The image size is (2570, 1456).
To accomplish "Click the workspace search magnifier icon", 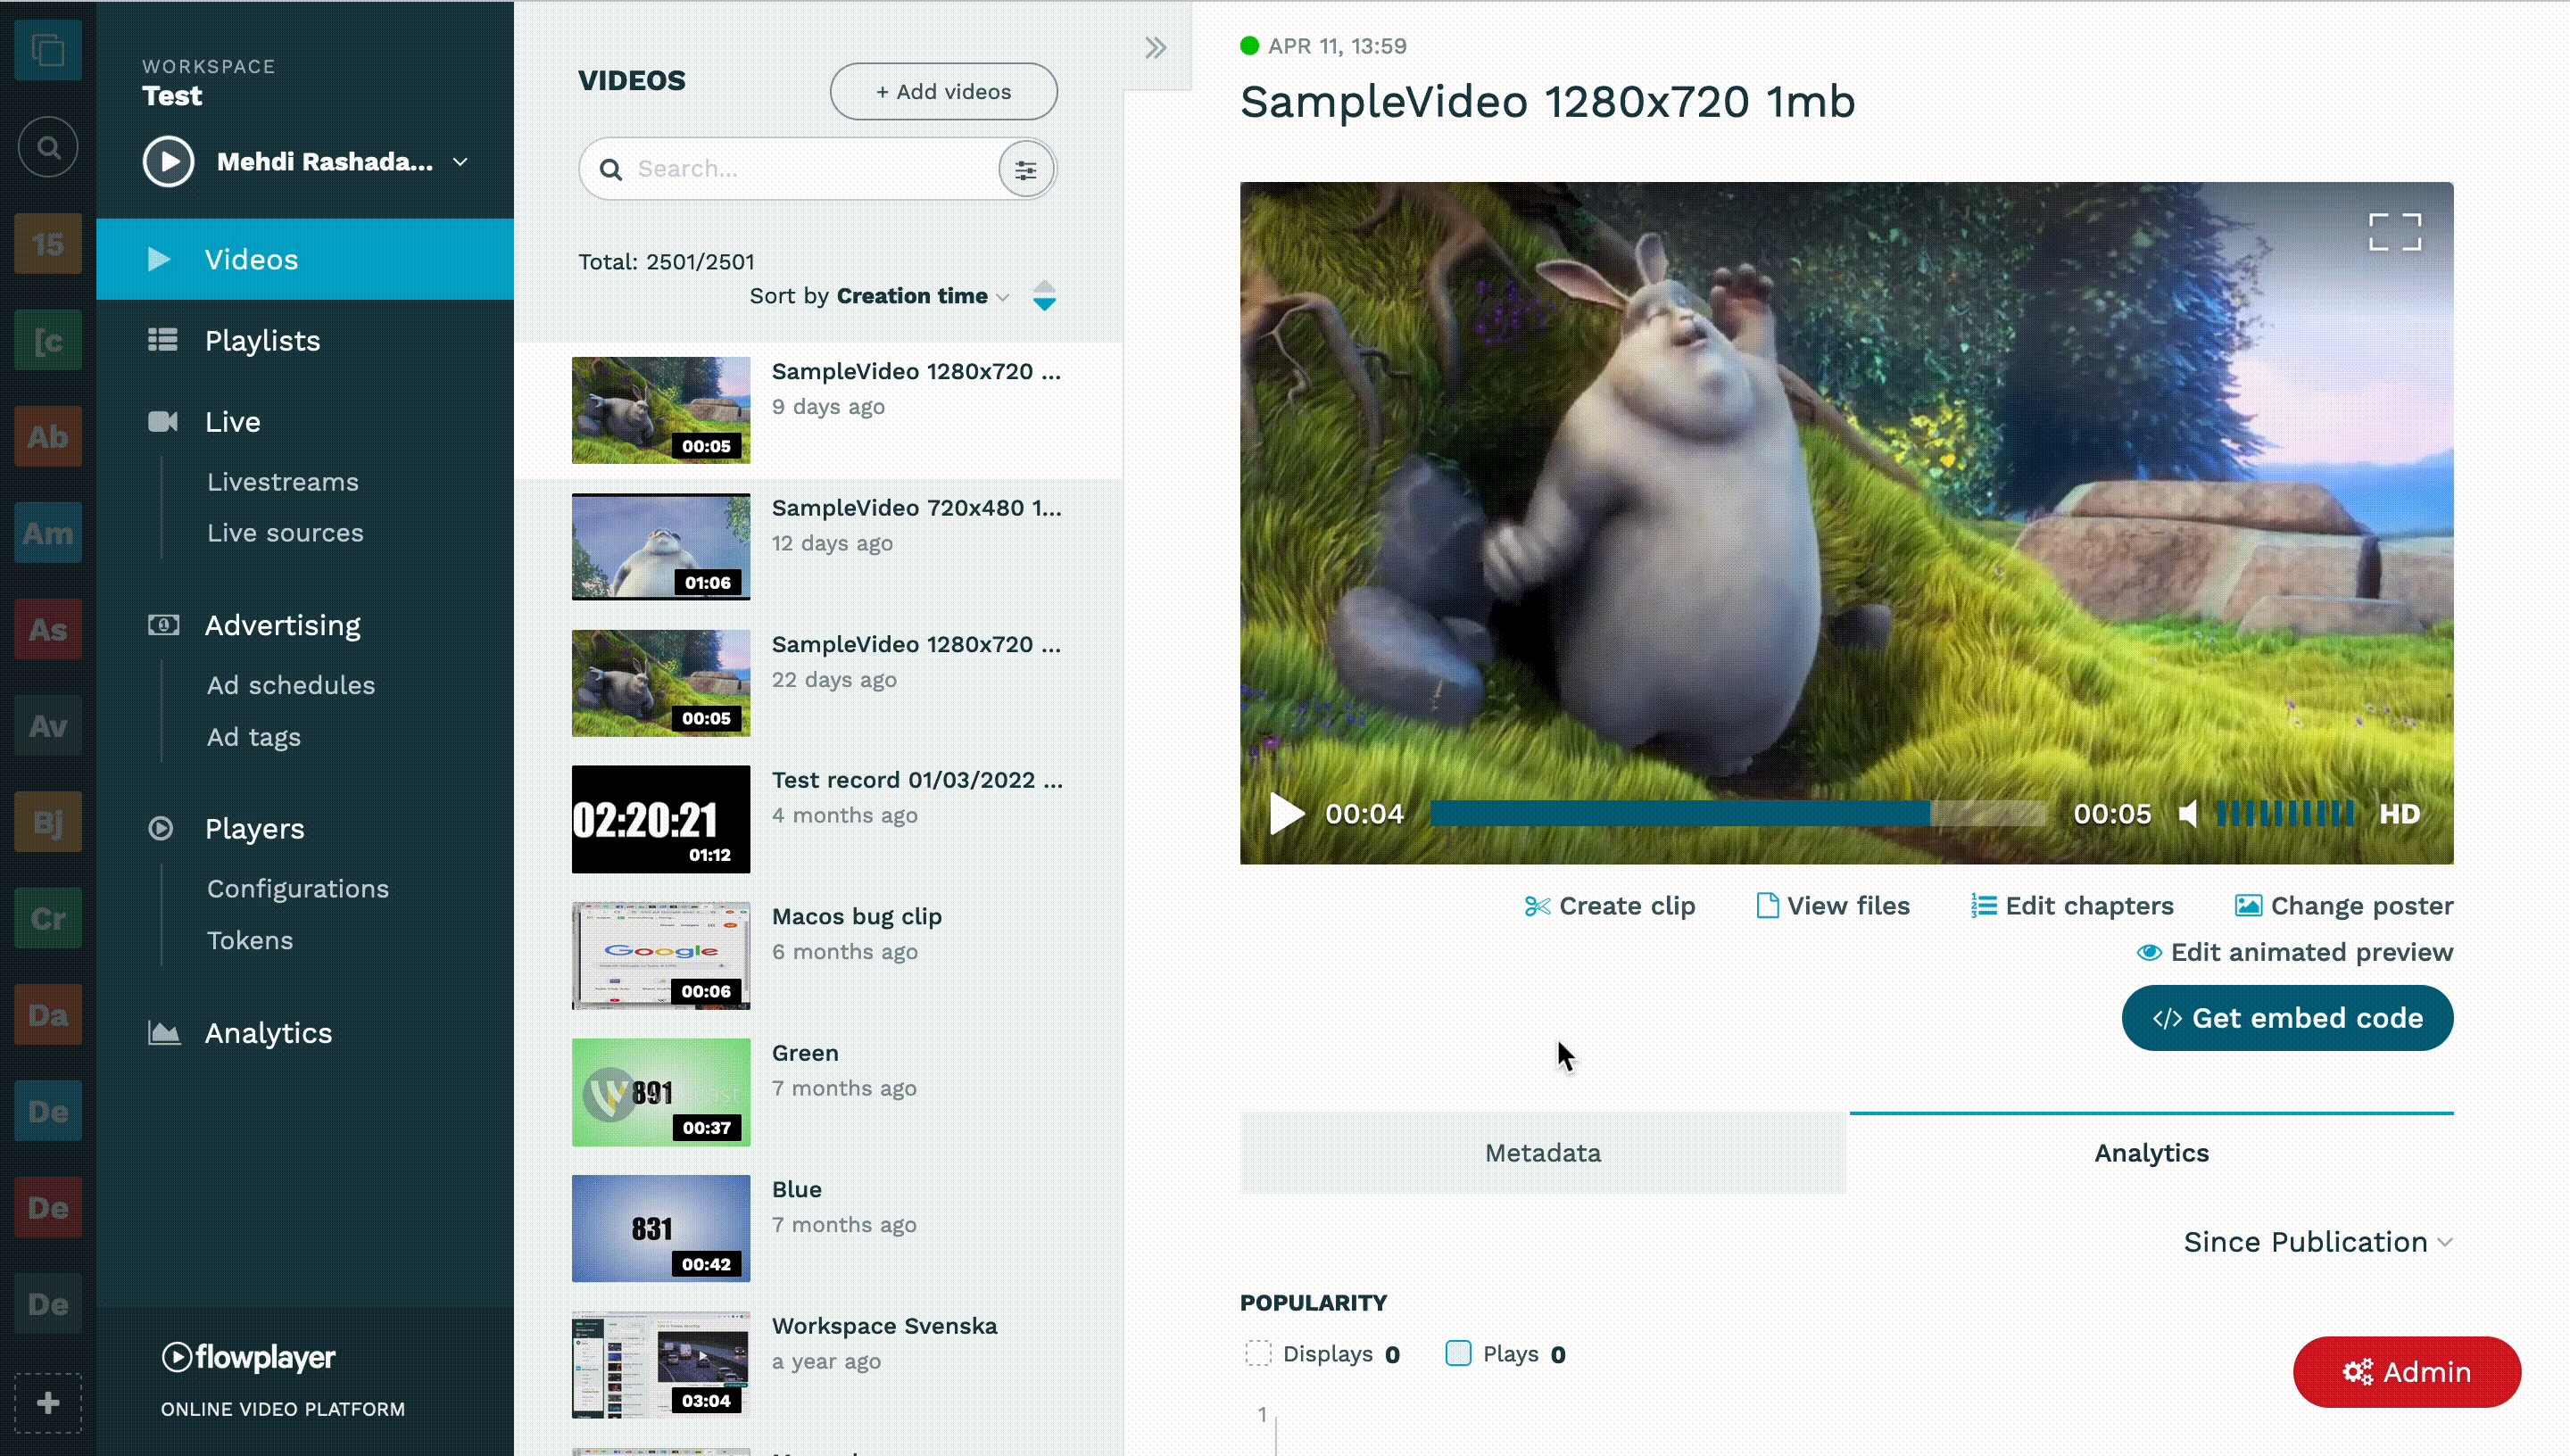I will coord(48,147).
